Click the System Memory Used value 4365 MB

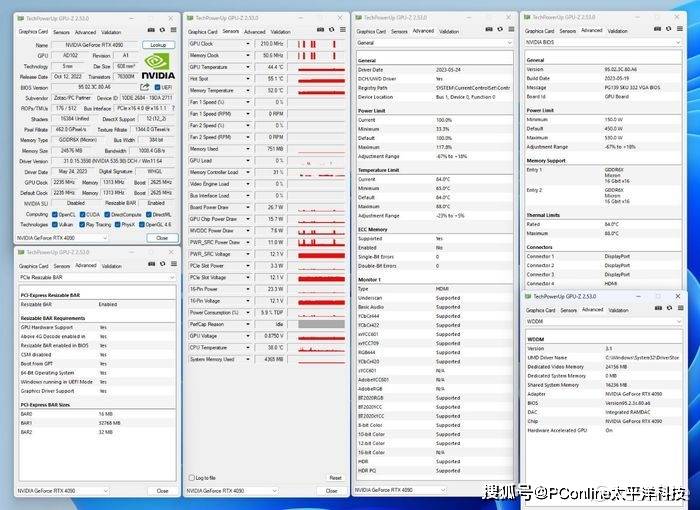[269, 359]
